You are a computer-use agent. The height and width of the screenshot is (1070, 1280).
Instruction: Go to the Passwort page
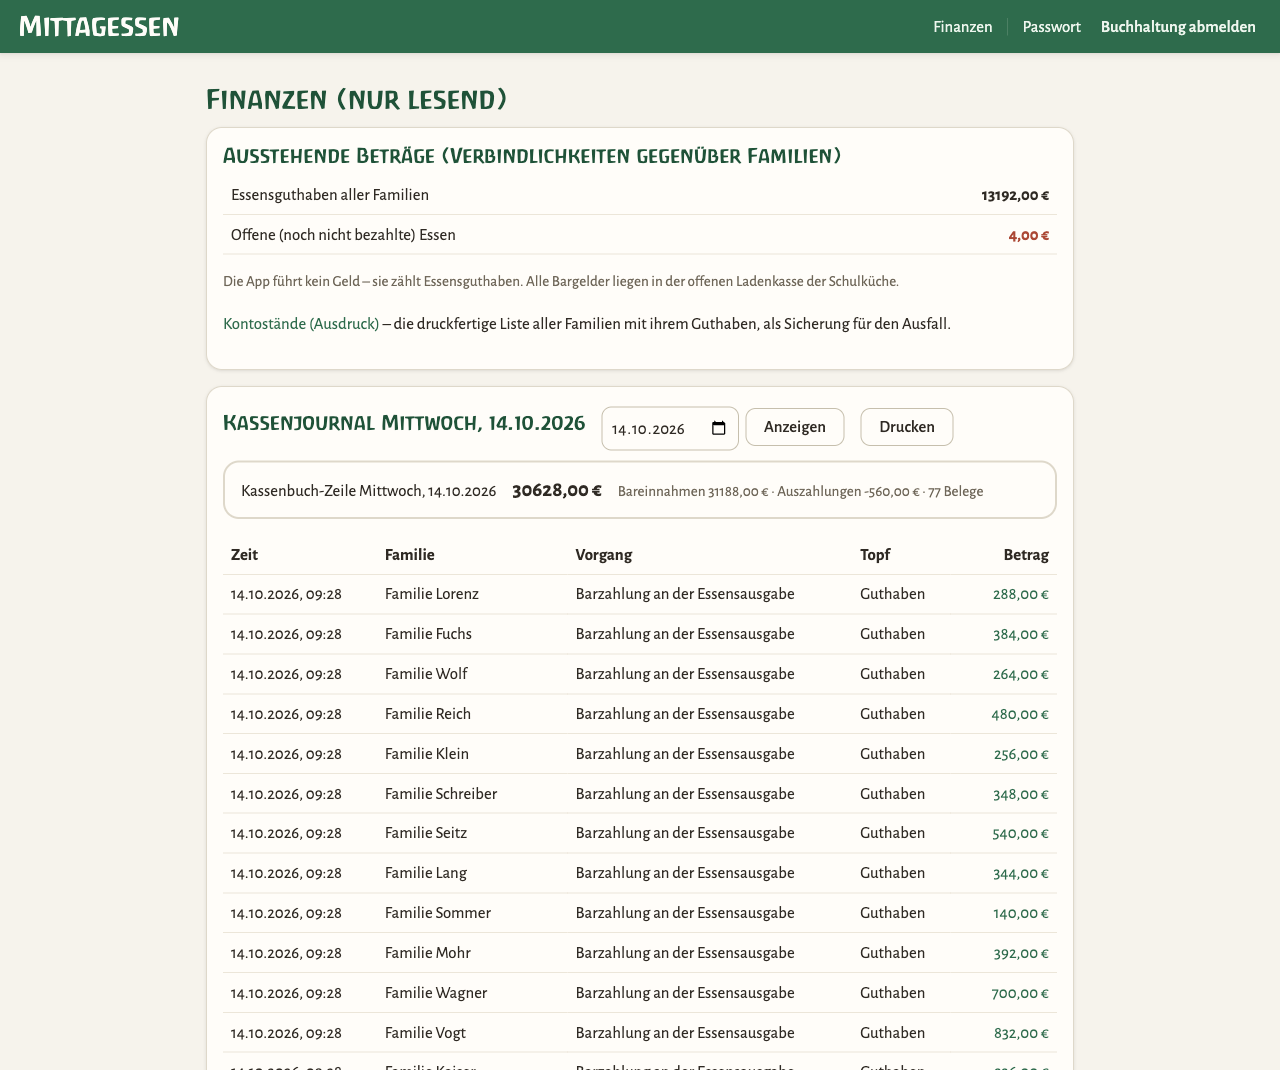tap(1051, 27)
